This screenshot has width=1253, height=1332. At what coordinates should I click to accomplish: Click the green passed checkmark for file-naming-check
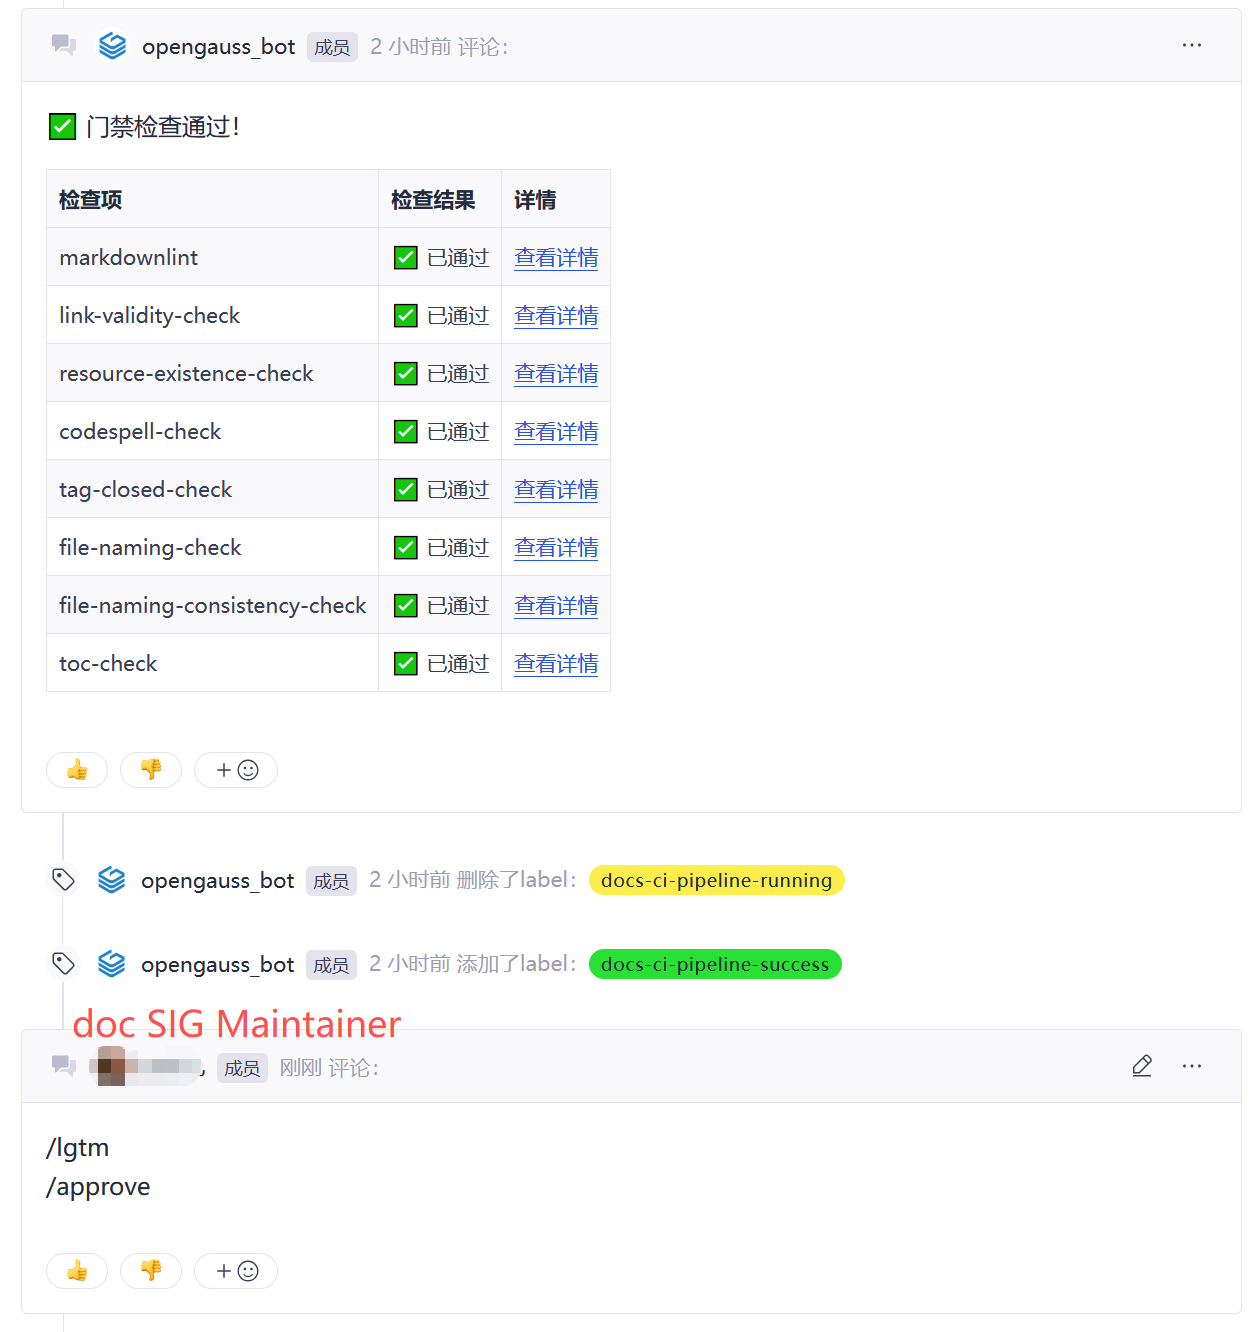click(406, 548)
